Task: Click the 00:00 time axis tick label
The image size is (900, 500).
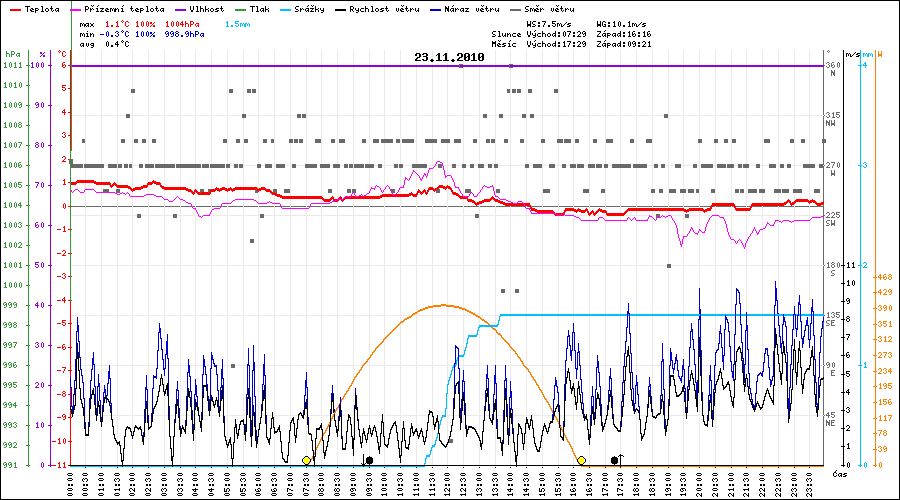Action: pyautogui.click(x=71, y=484)
